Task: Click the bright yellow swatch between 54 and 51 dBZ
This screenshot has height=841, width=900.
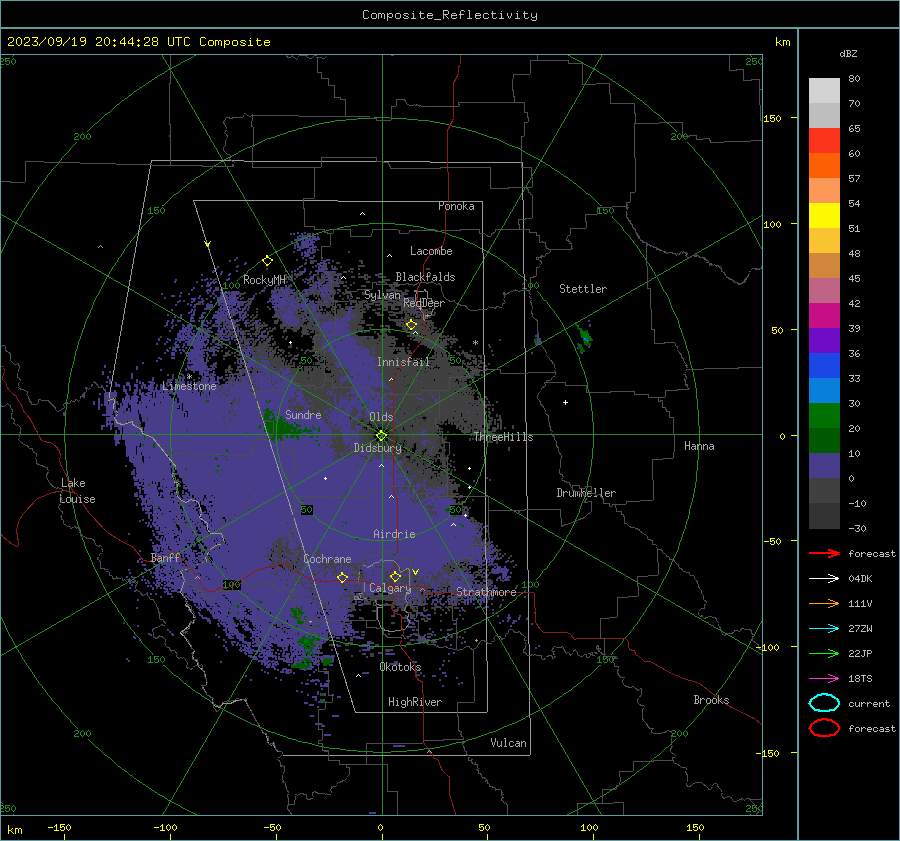Action: (824, 216)
